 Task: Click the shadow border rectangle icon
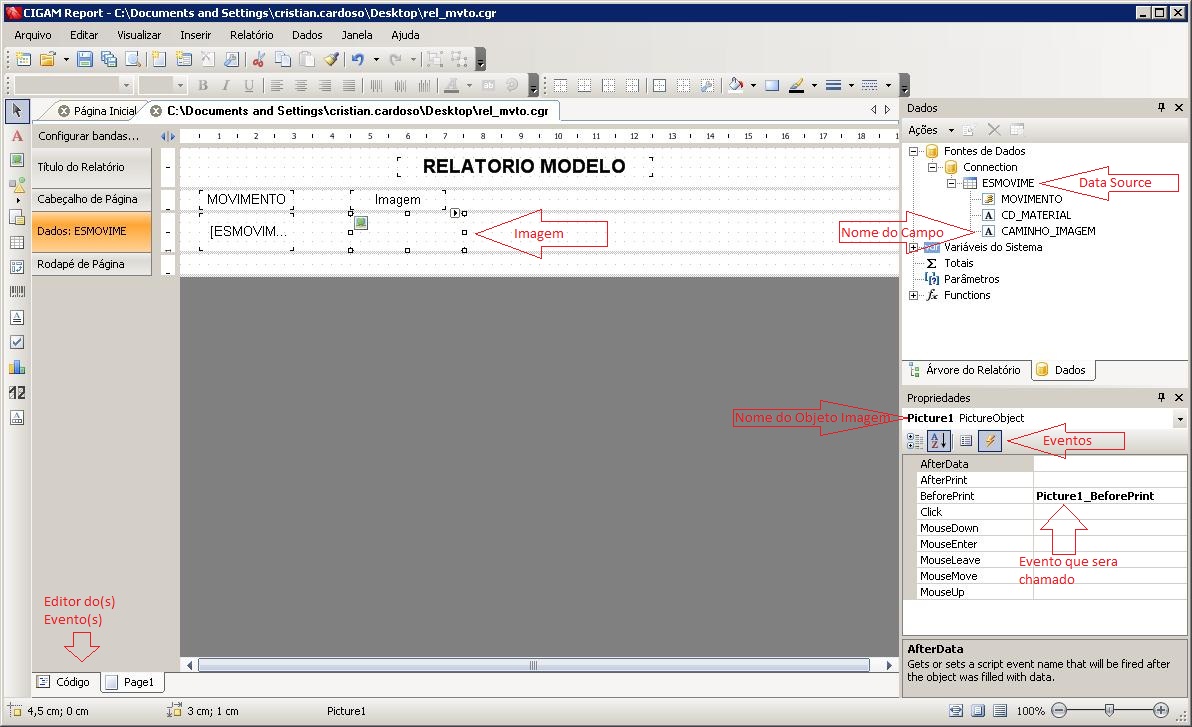772,85
